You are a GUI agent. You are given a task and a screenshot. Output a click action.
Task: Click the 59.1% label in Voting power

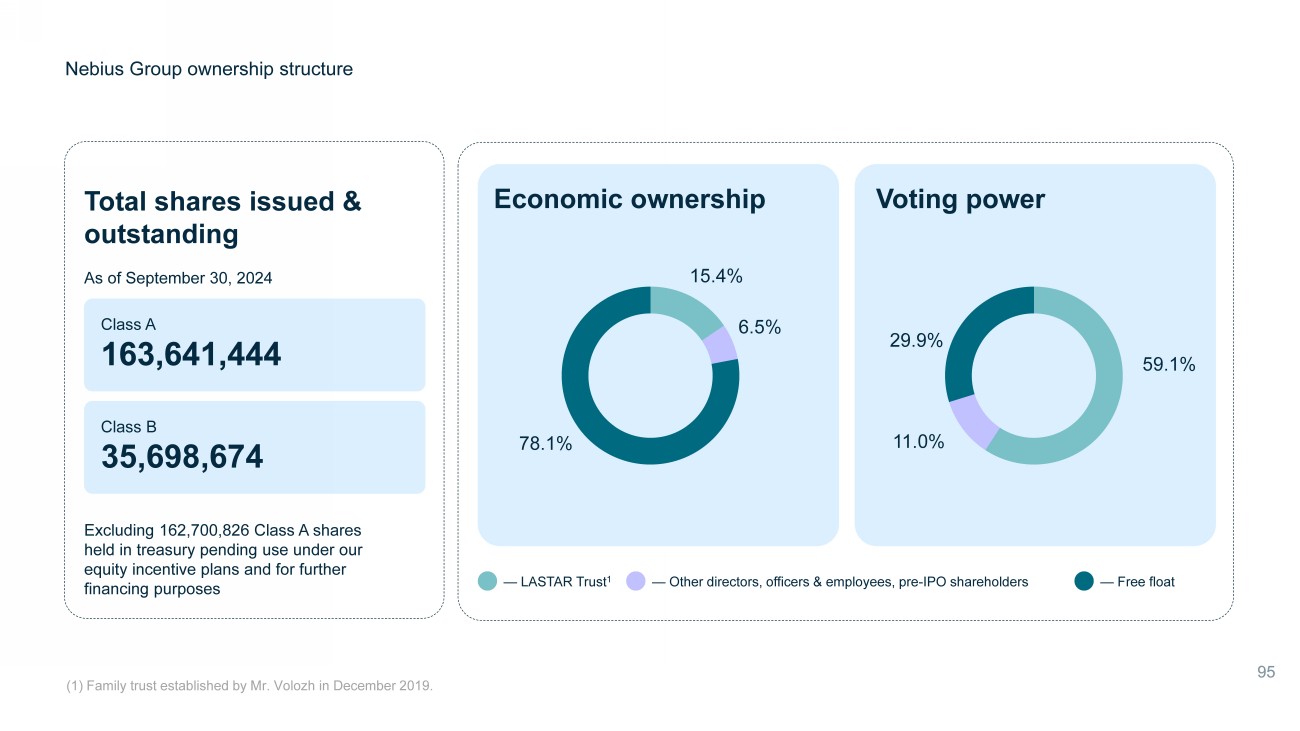(1169, 365)
